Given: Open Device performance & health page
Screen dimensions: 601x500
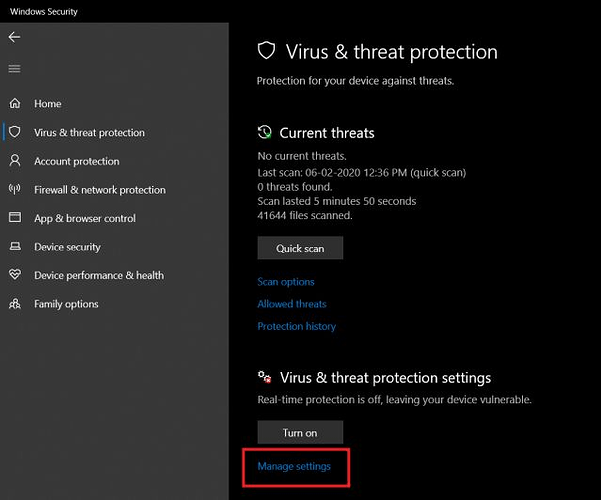Looking at the screenshot, I should (x=99, y=276).
